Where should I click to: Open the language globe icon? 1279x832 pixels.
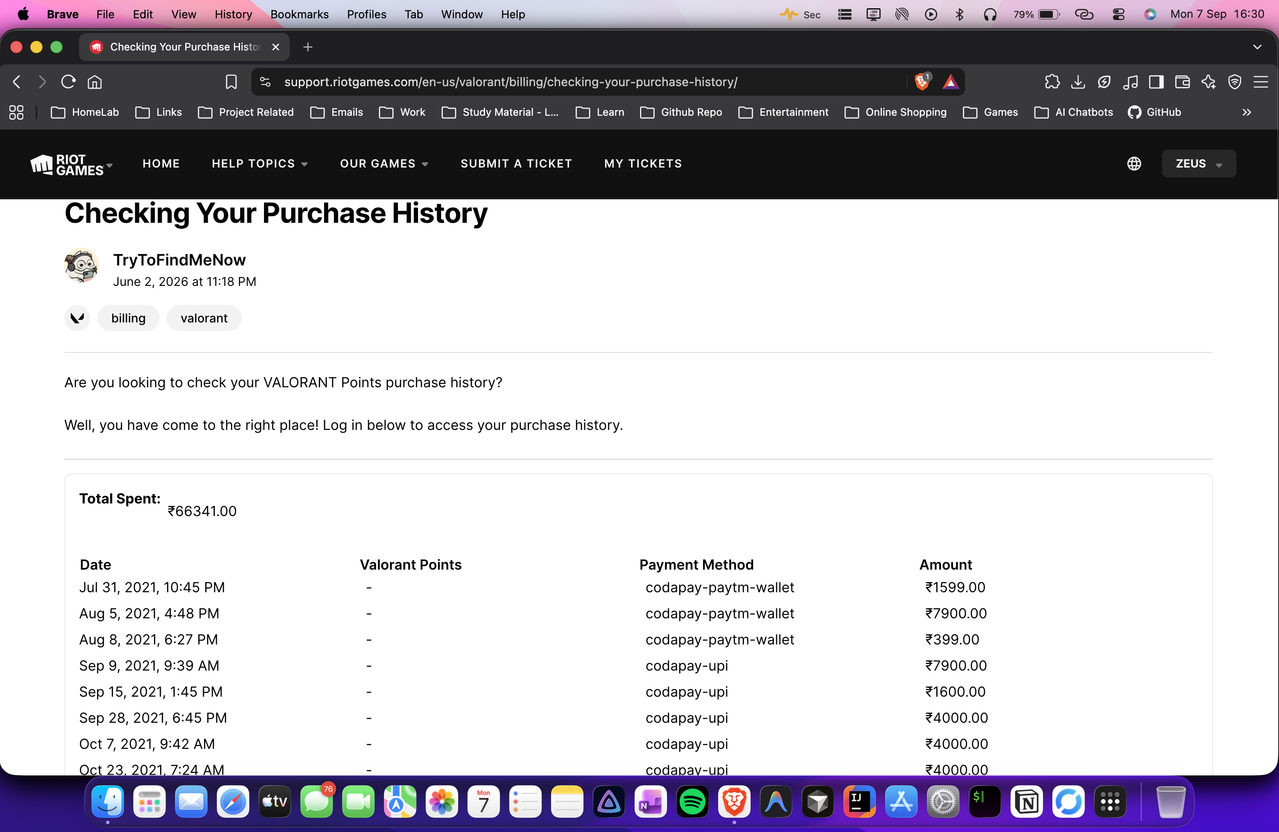[x=1134, y=163]
